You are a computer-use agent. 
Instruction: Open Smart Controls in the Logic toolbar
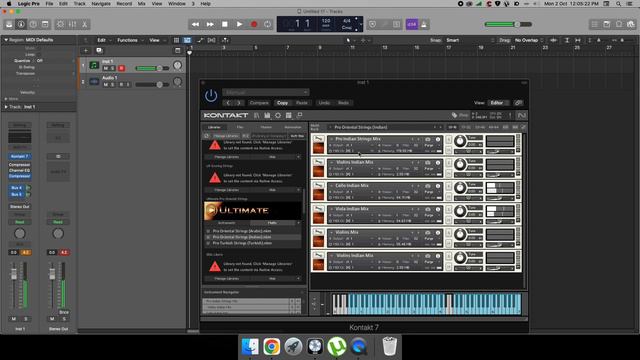coord(60,24)
